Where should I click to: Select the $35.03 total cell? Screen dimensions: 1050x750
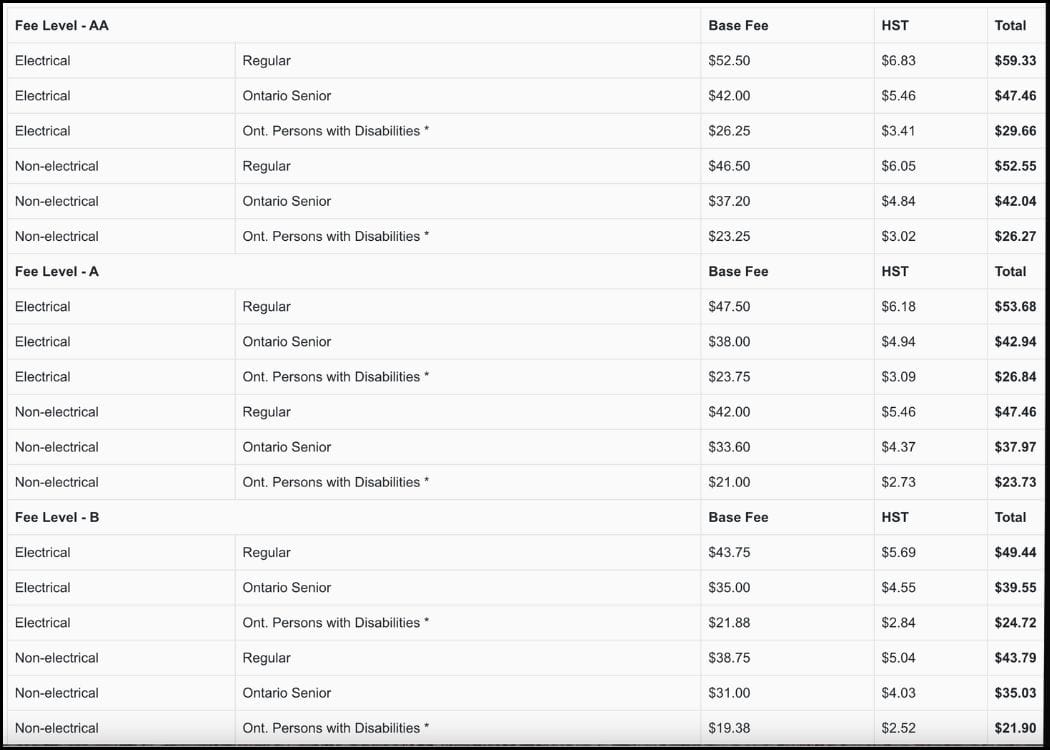tap(1015, 692)
